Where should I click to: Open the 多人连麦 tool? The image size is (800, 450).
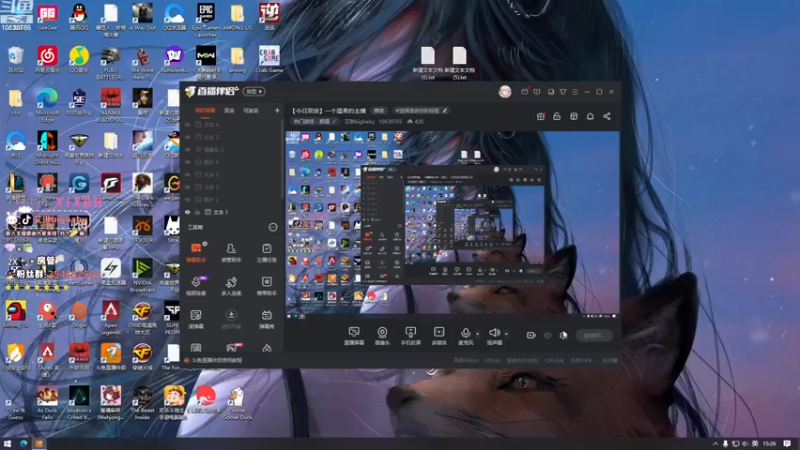(231, 286)
